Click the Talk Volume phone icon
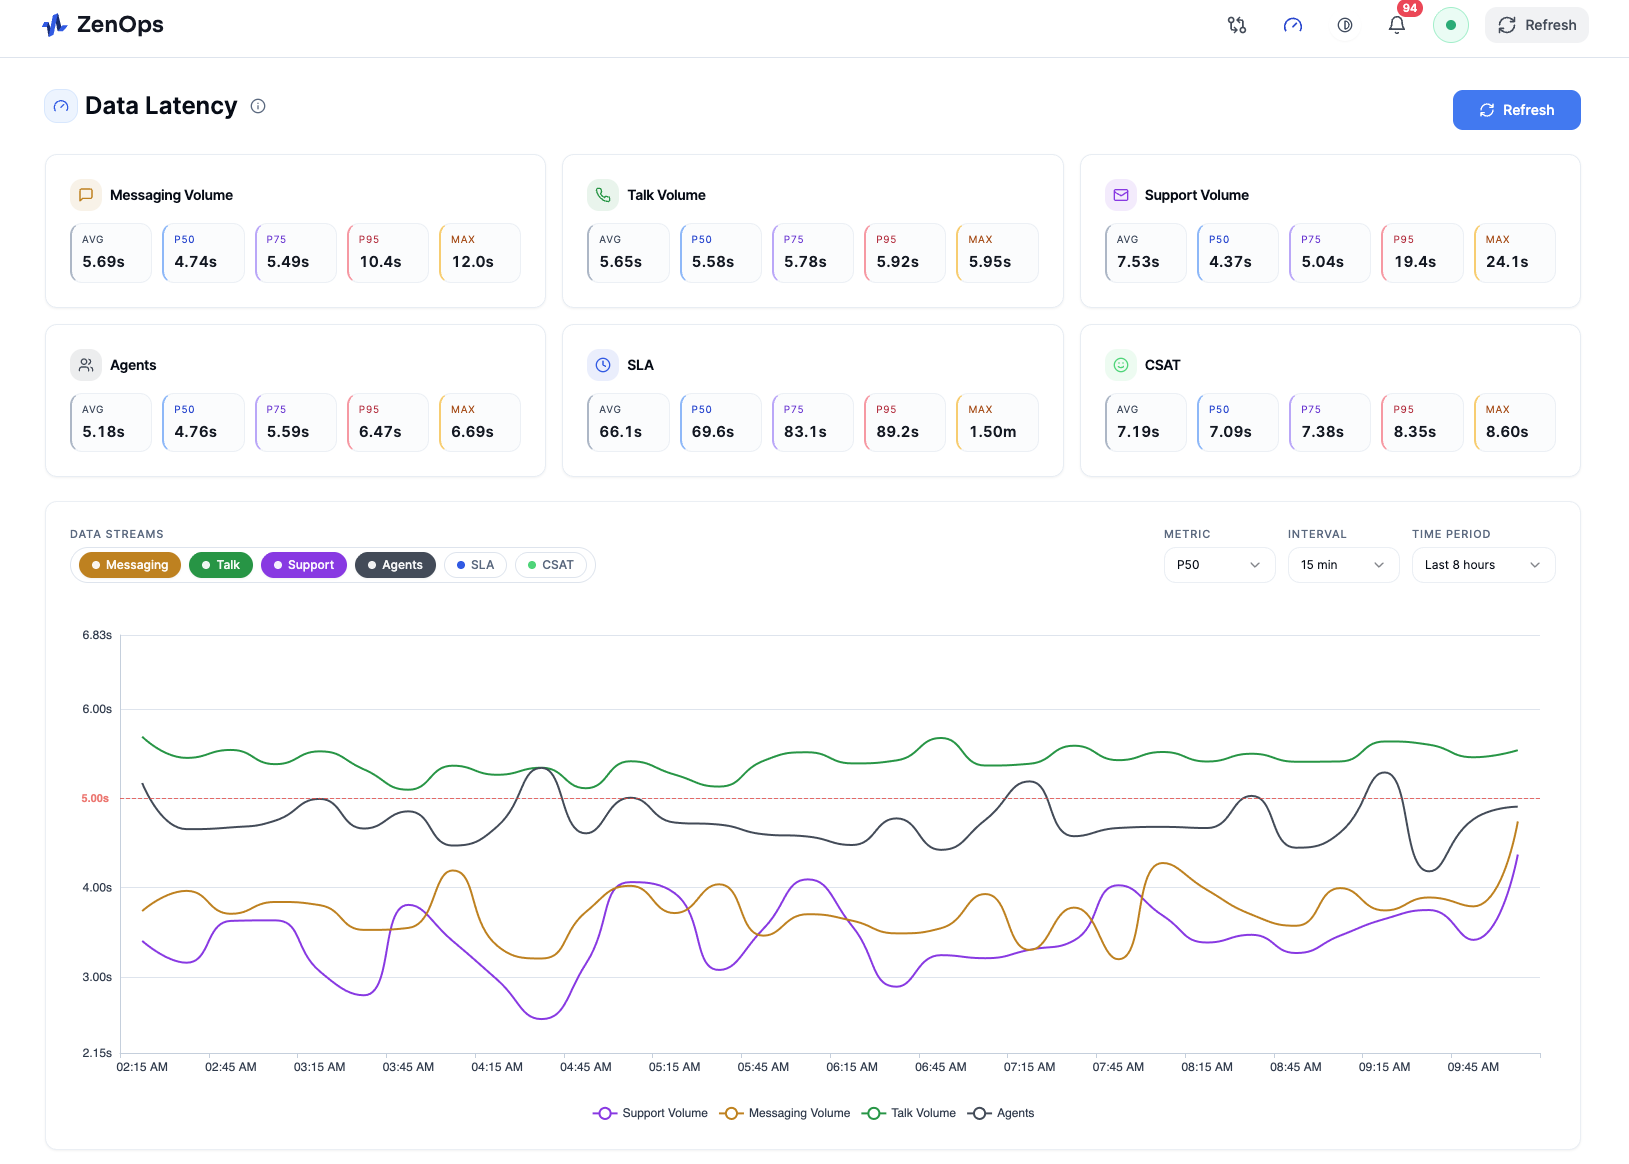 pyautogui.click(x=603, y=195)
